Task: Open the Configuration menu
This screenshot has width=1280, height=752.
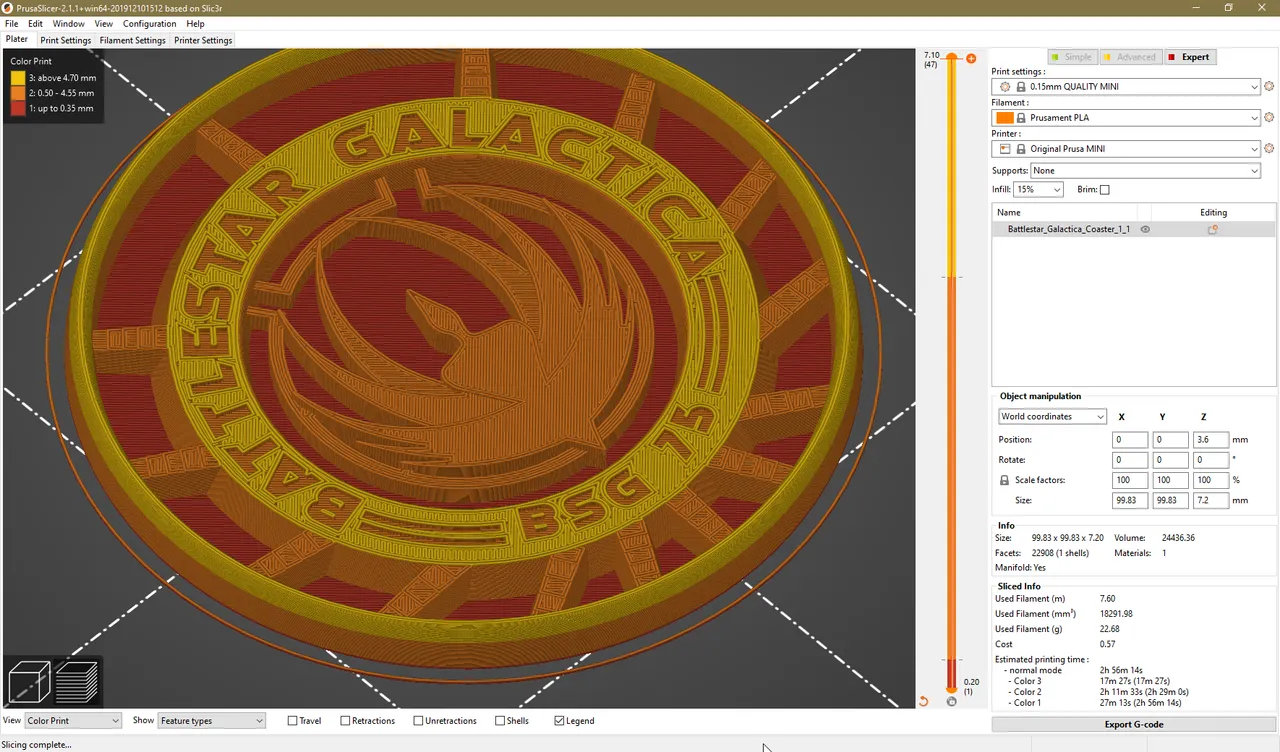Action: point(149,24)
